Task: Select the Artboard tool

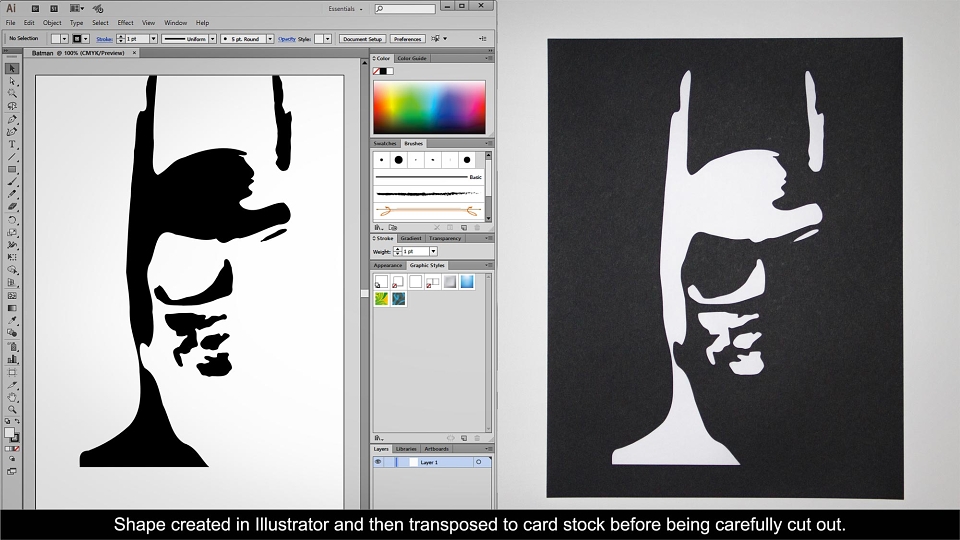Action: [x=12, y=372]
